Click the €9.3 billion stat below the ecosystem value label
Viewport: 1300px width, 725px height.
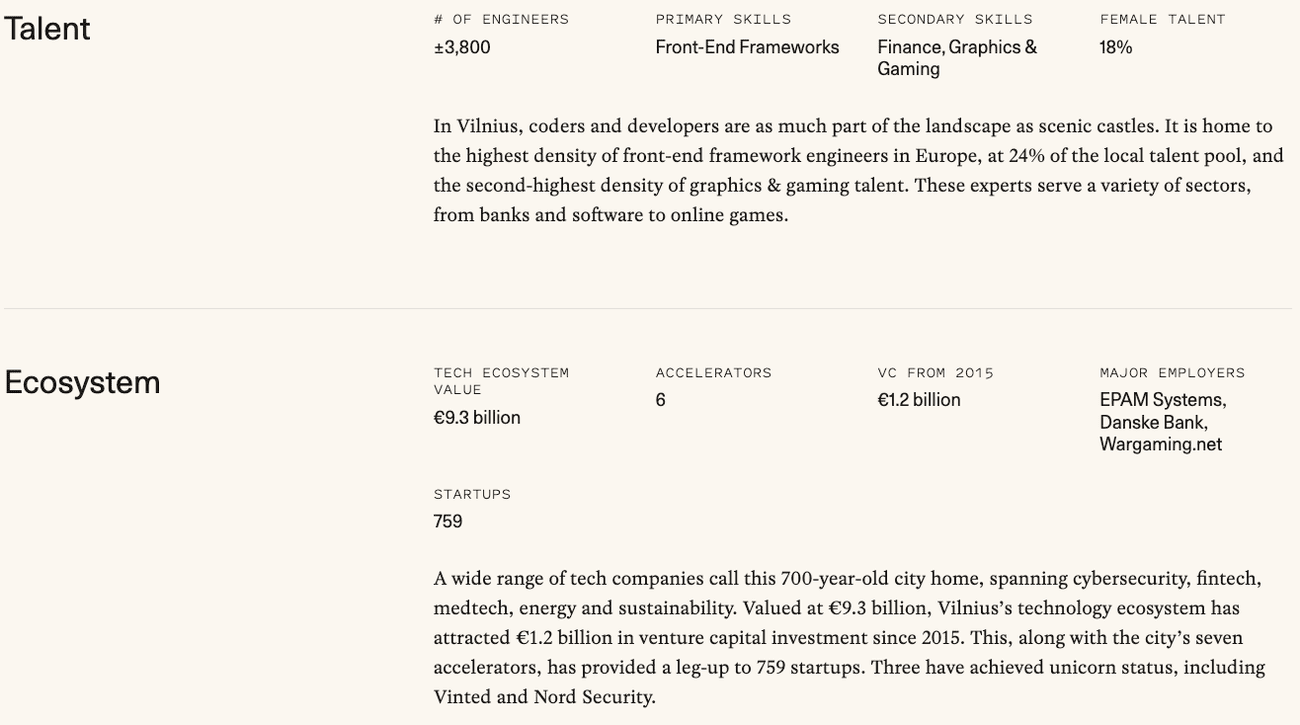[477, 418]
